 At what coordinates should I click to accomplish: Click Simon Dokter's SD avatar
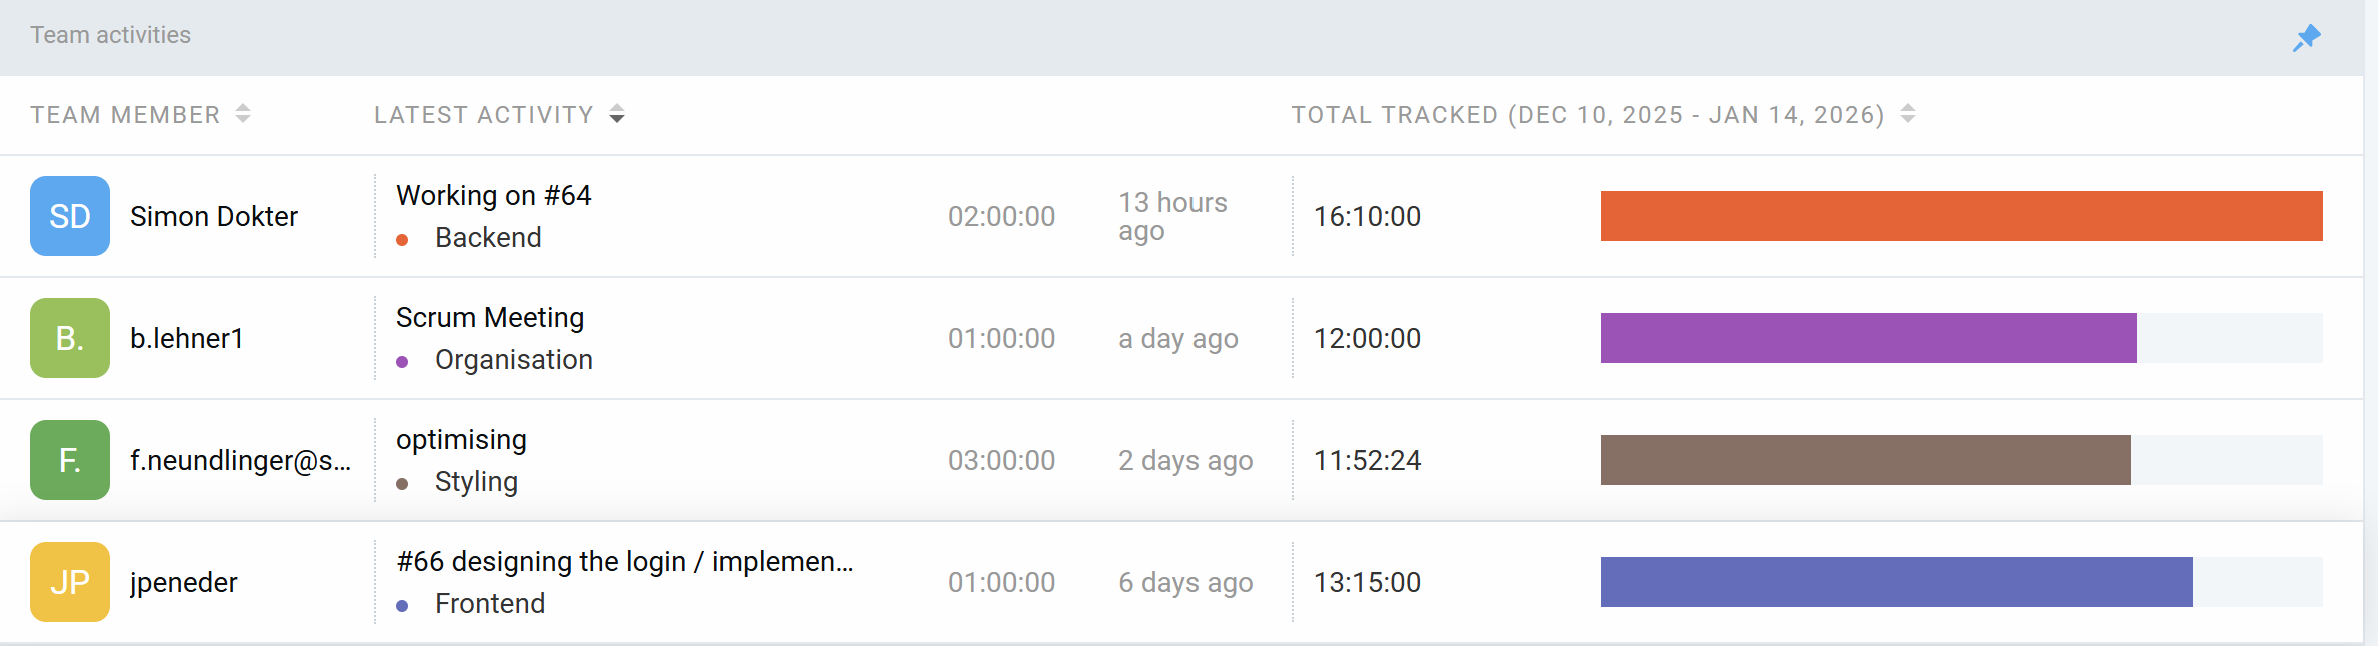pos(70,216)
